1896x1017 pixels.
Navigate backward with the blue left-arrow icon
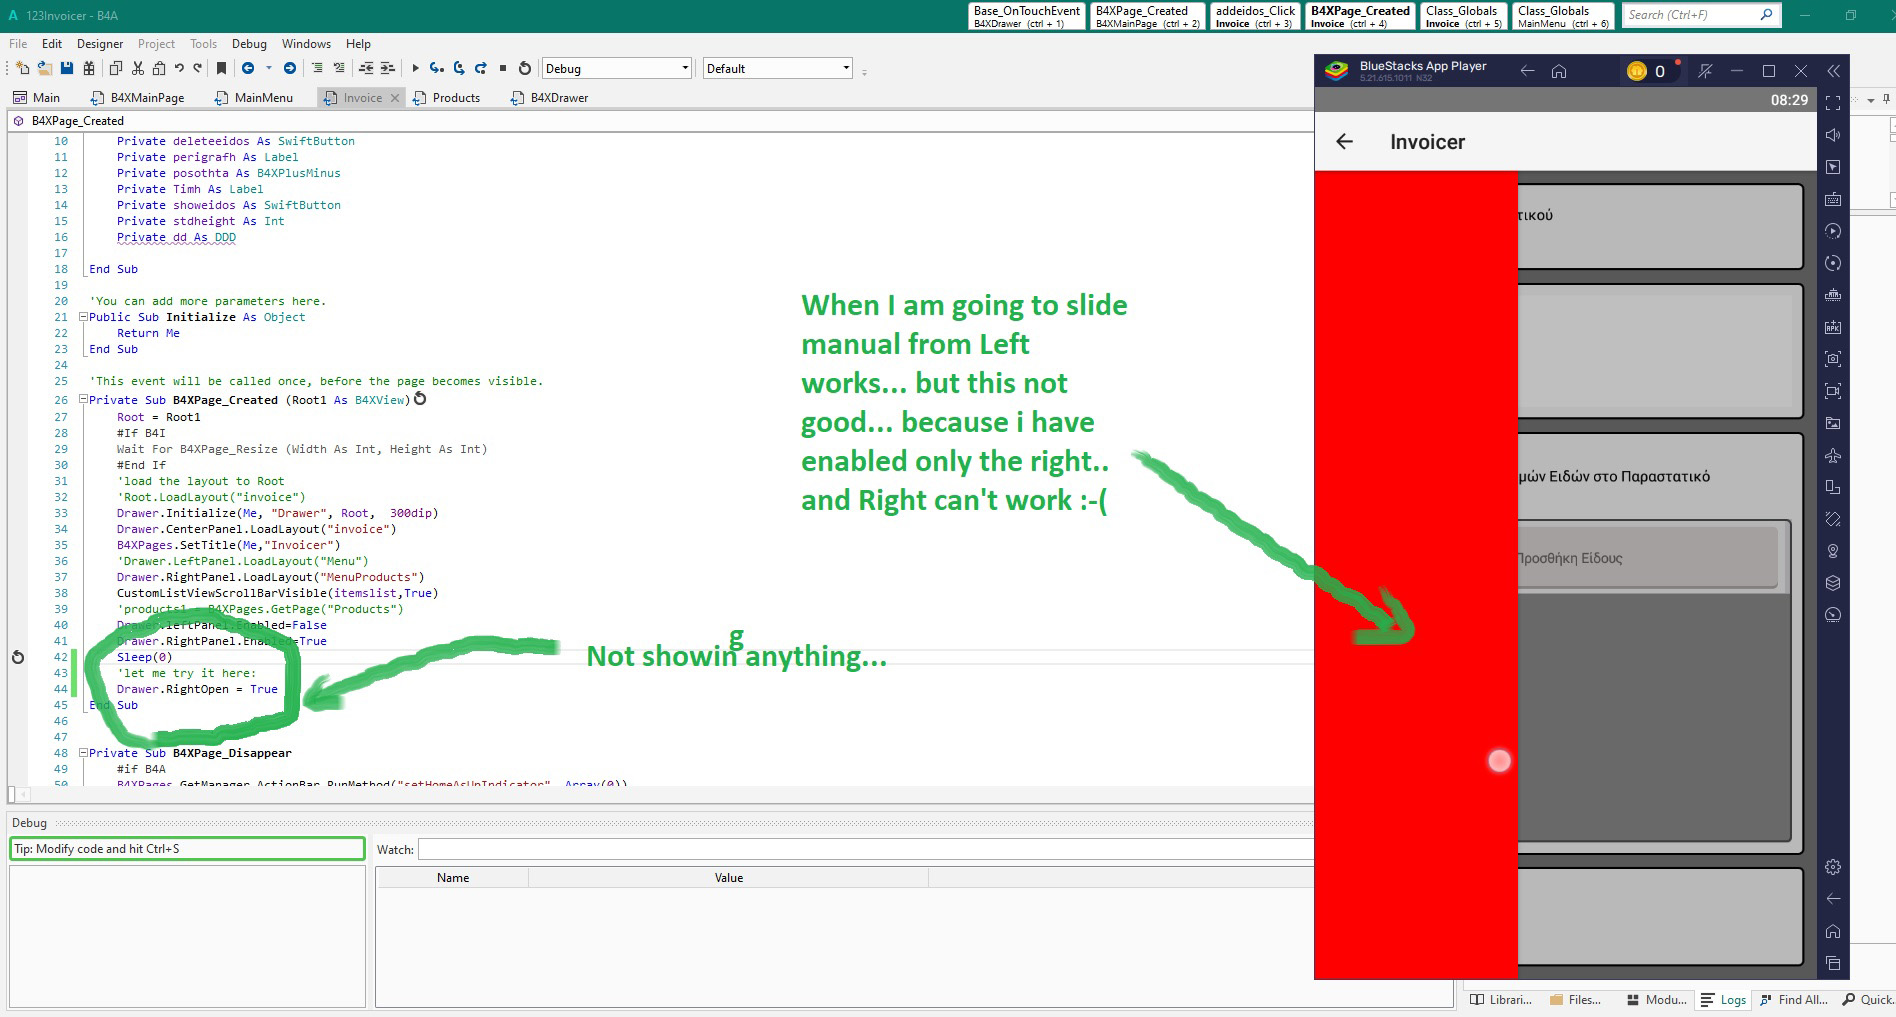247,68
